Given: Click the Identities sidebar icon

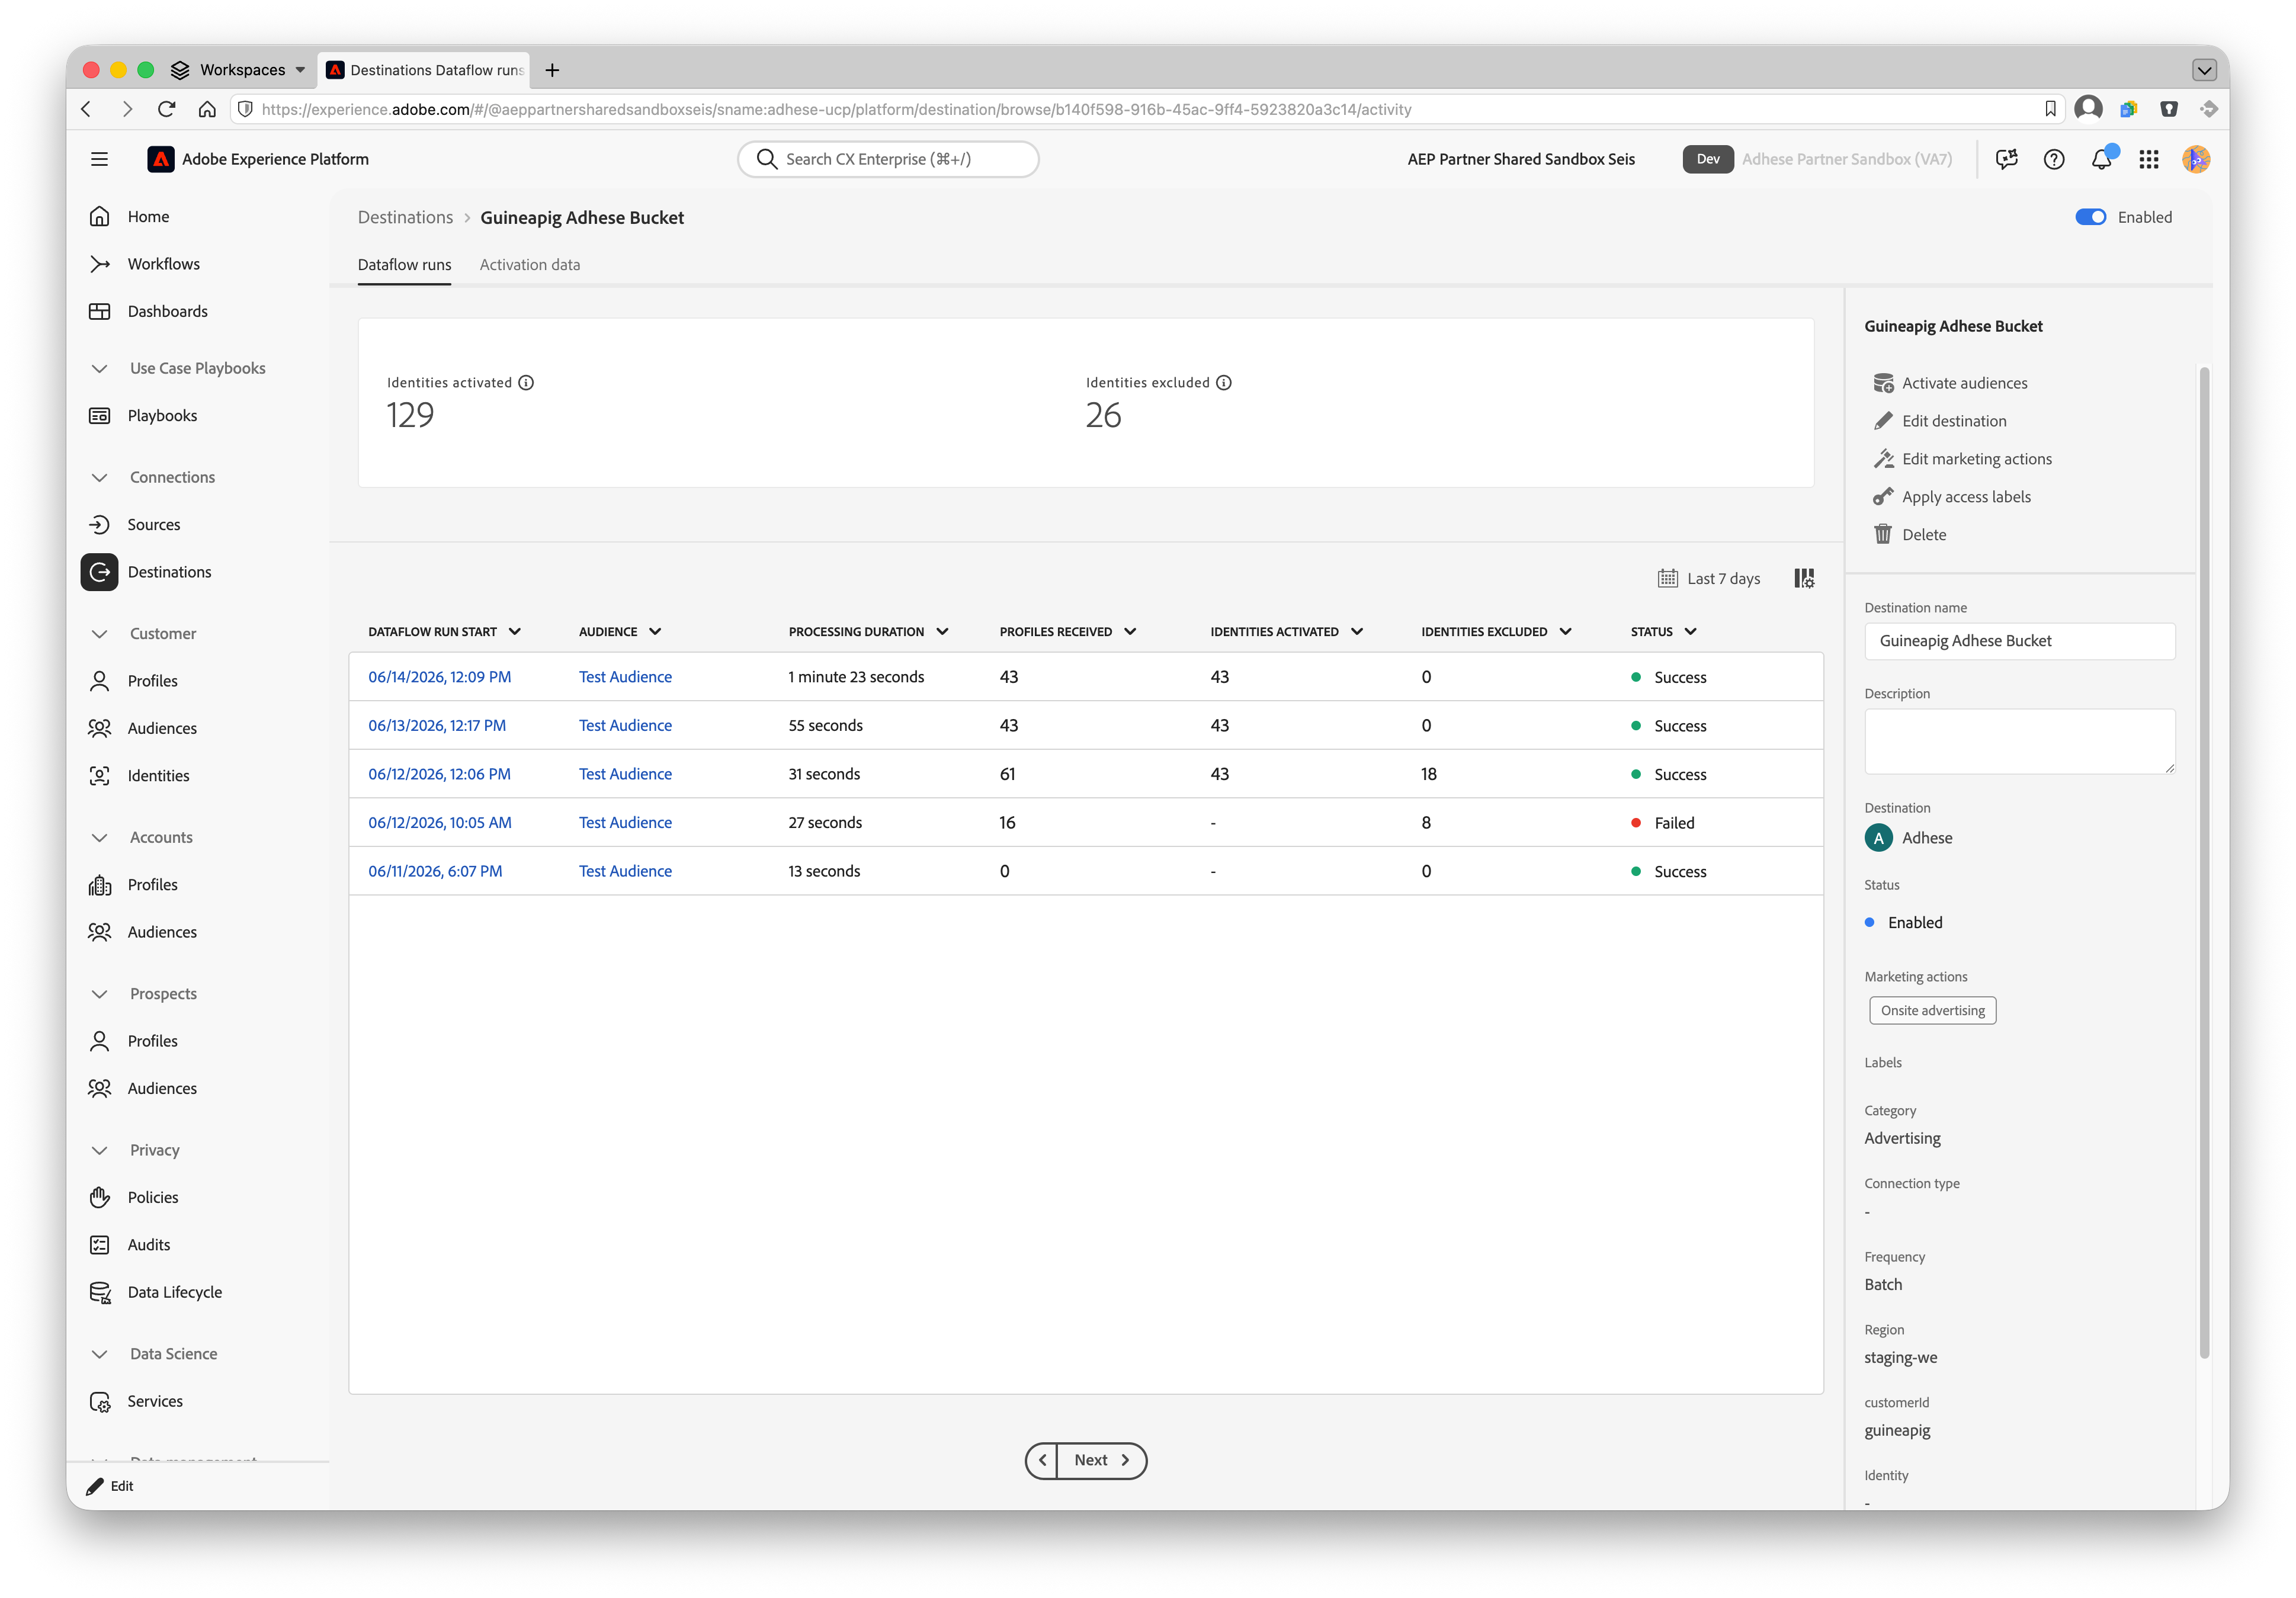Looking at the screenshot, I should click(x=99, y=775).
